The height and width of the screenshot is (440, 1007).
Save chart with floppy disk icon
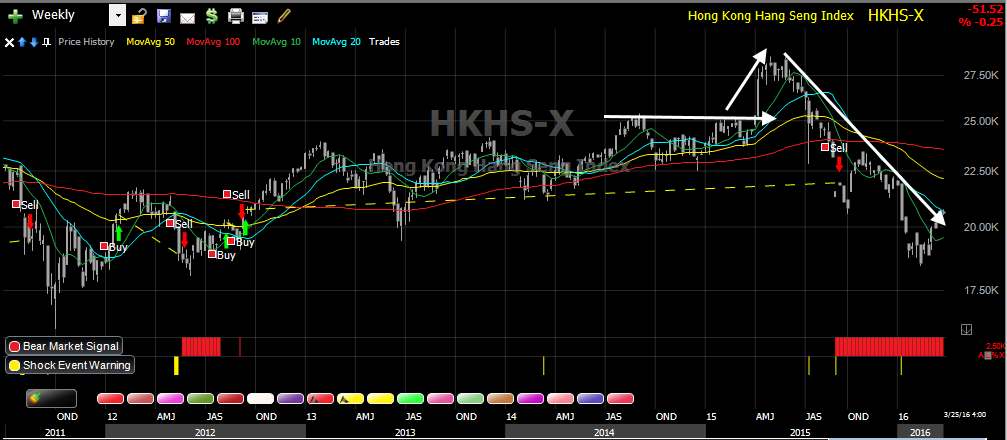(x=164, y=16)
